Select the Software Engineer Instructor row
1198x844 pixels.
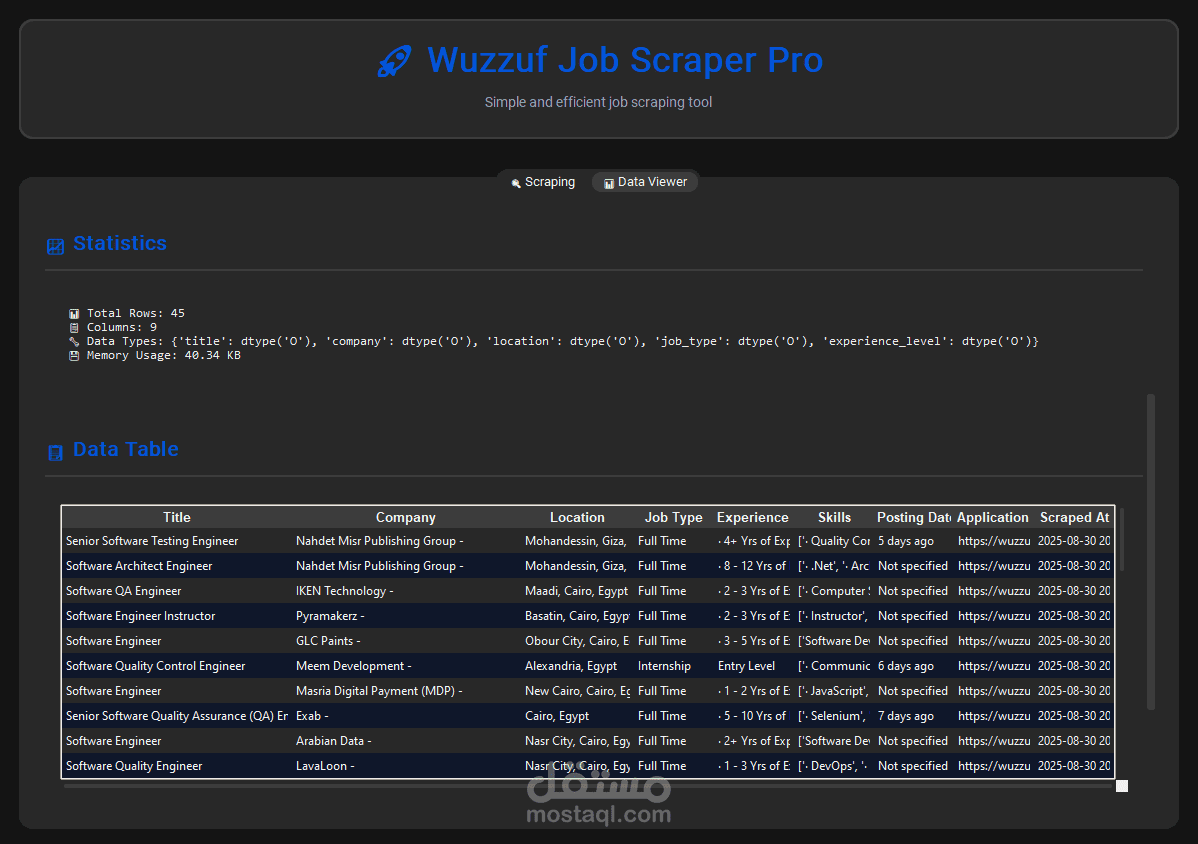coord(588,616)
